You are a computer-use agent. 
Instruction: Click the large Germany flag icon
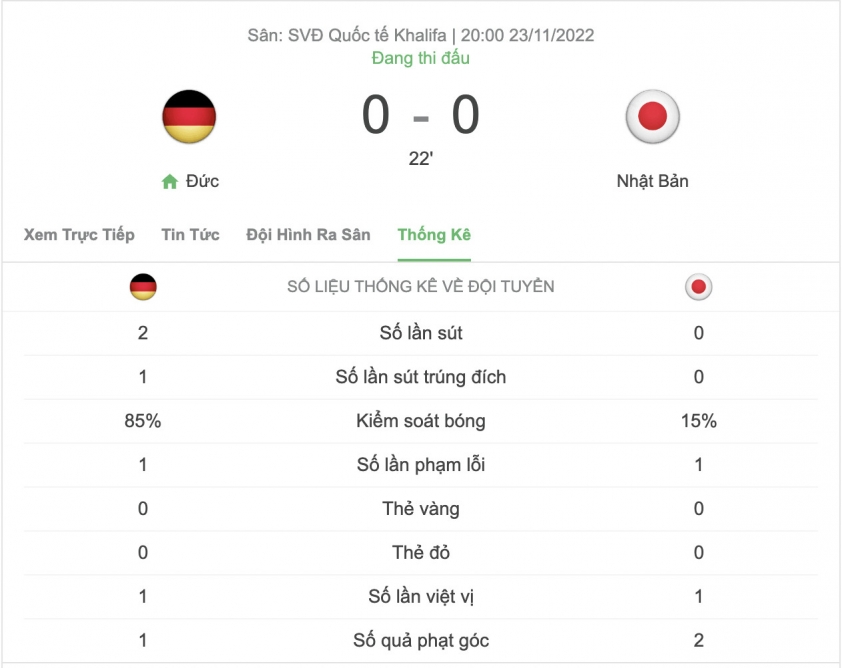[189, 117]
